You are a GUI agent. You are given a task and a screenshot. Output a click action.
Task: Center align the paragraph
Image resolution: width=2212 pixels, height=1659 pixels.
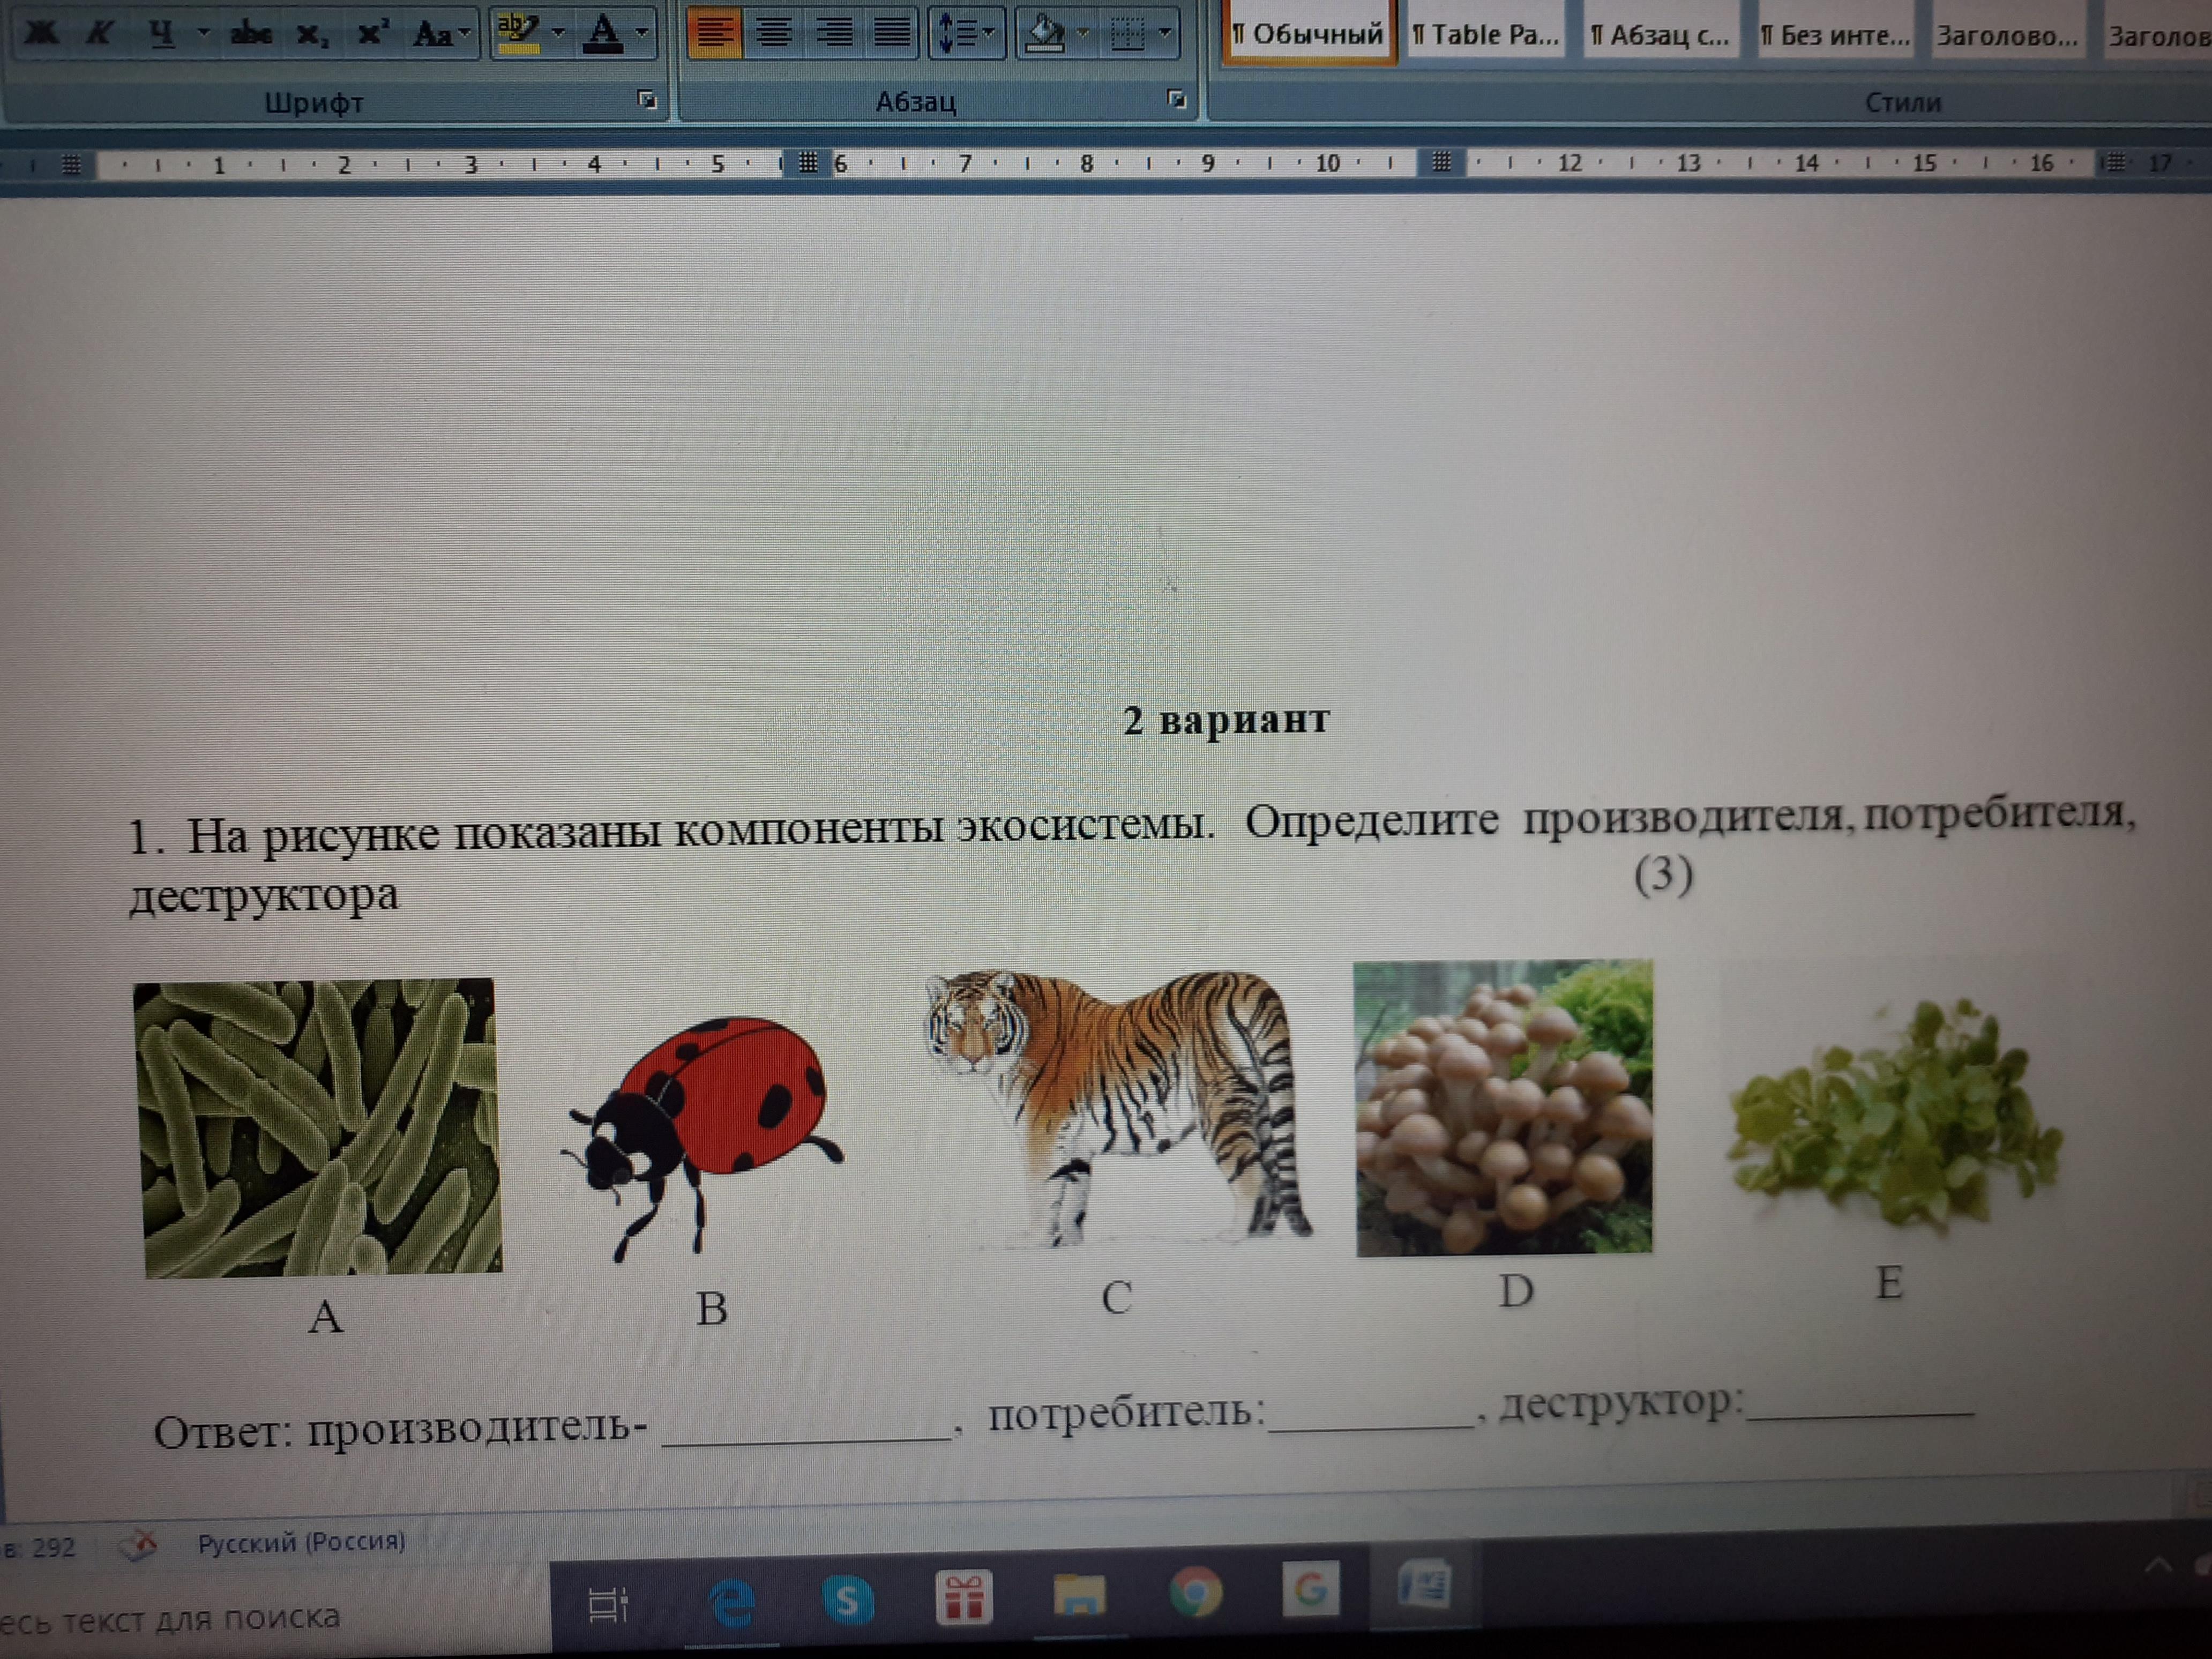[773, 33]
